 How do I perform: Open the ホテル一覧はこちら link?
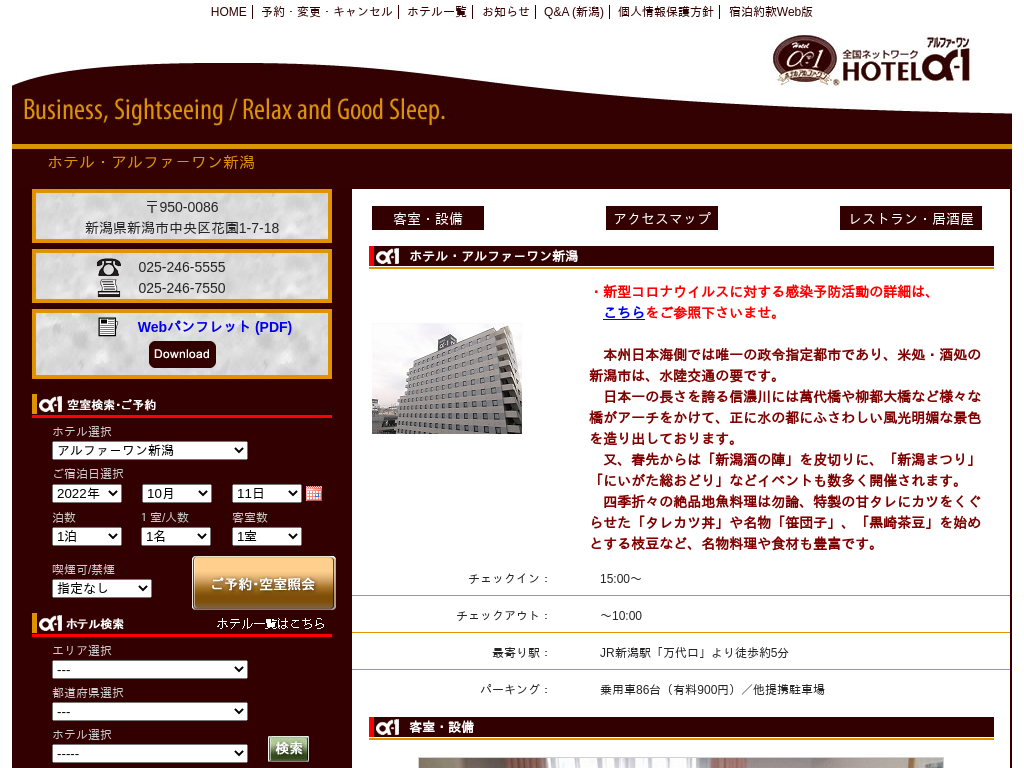coord(271,624)
